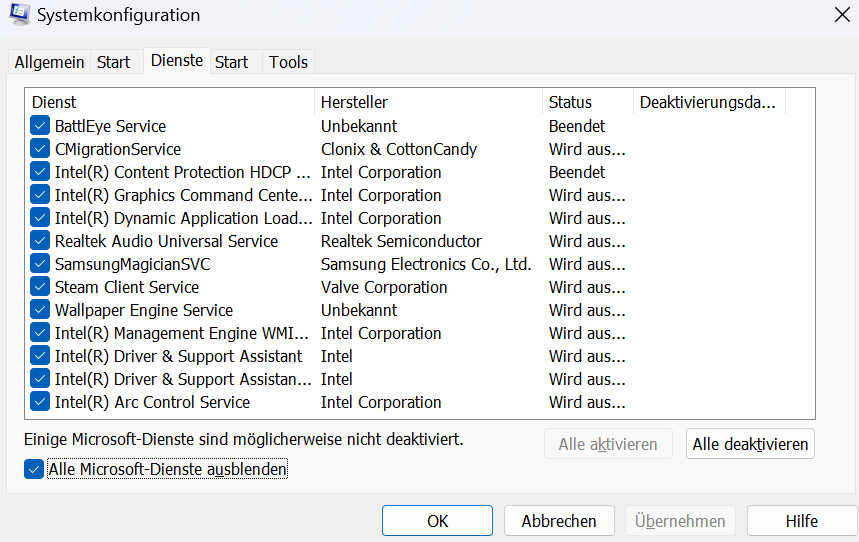The width and height of the screenshot is (859, 542).
Task: Uncheck the BattlEye Service checkbox
Action: [x=40, y=126]
